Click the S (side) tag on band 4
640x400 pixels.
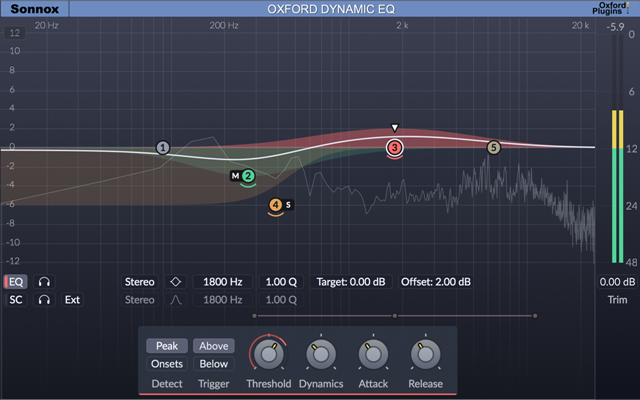[x=288, y=204]
